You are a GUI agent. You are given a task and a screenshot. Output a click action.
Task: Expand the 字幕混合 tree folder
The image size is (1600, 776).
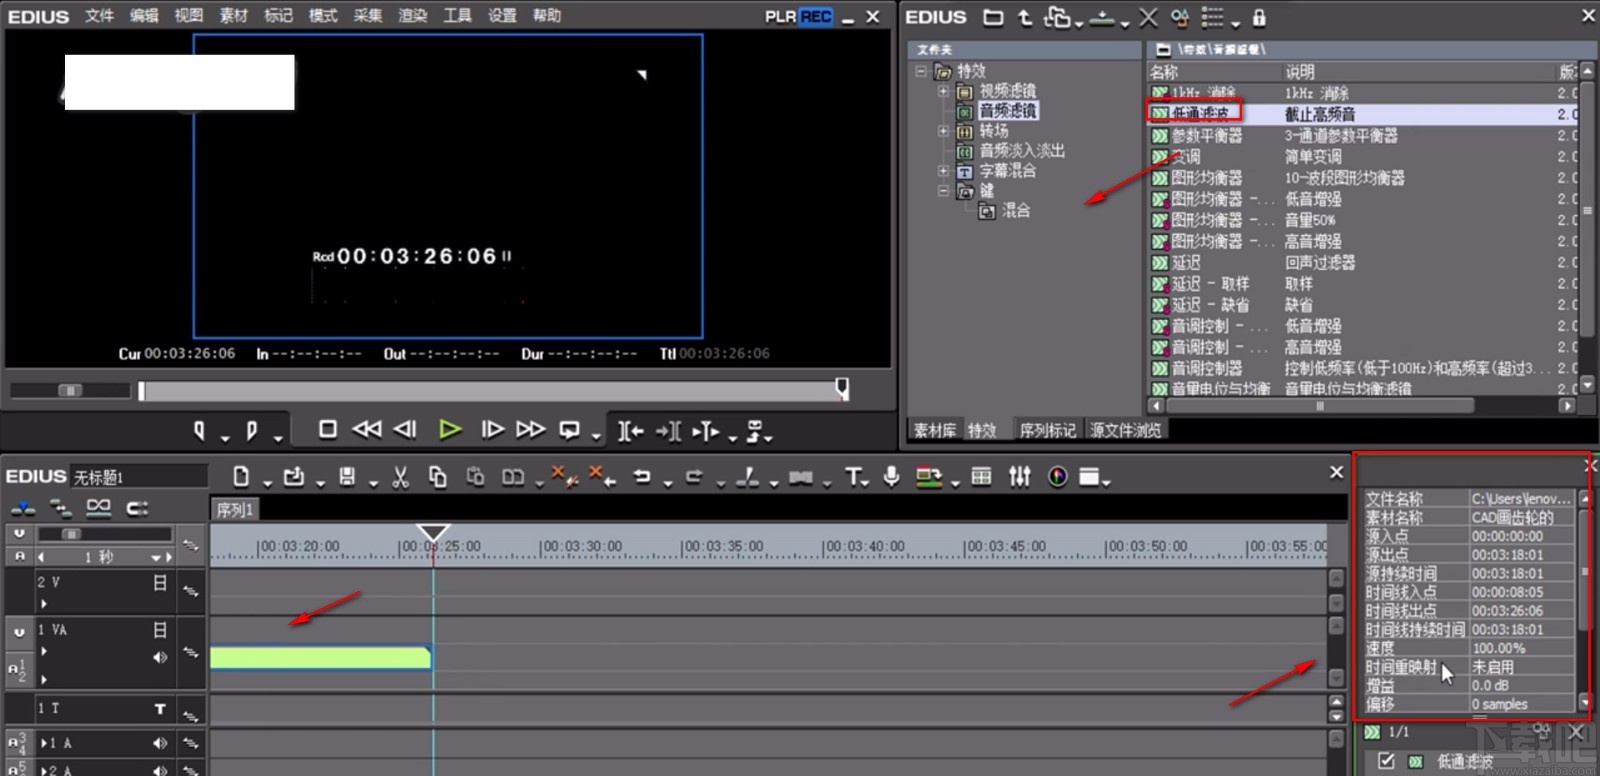(942, 171)
